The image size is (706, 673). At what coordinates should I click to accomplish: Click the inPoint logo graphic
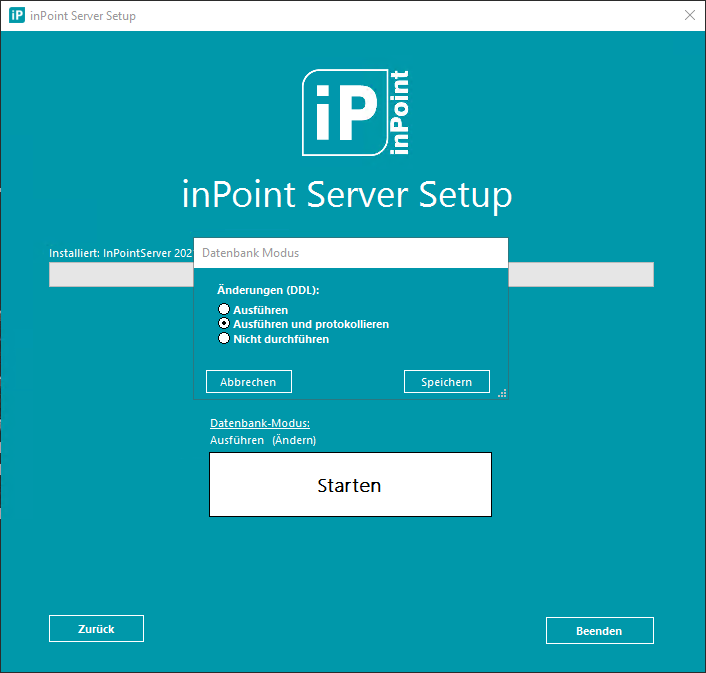pyautogui.click(x=356, y=113)
